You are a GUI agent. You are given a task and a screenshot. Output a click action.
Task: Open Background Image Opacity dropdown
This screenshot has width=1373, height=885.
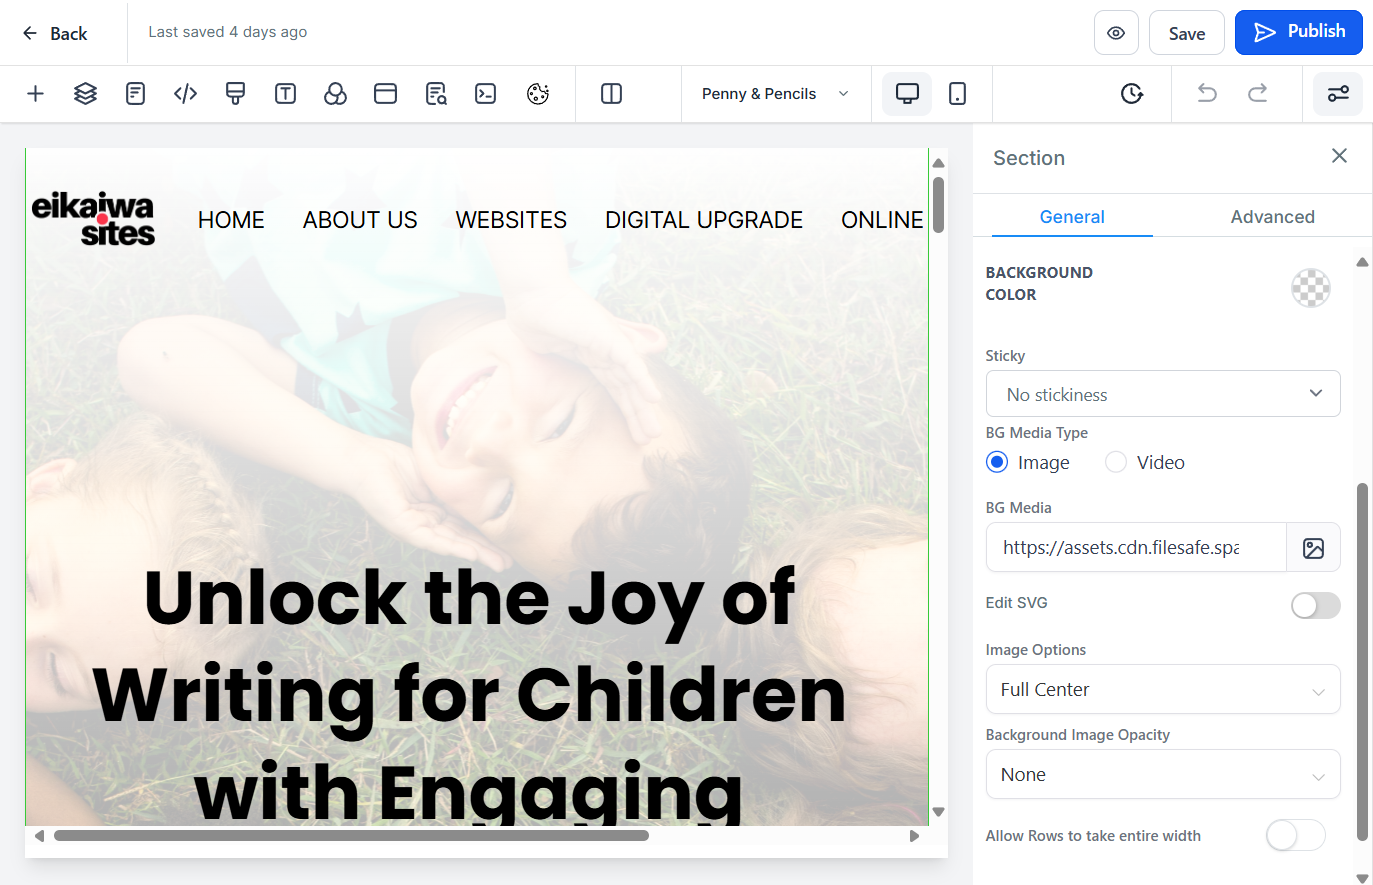coord(1163,774)
